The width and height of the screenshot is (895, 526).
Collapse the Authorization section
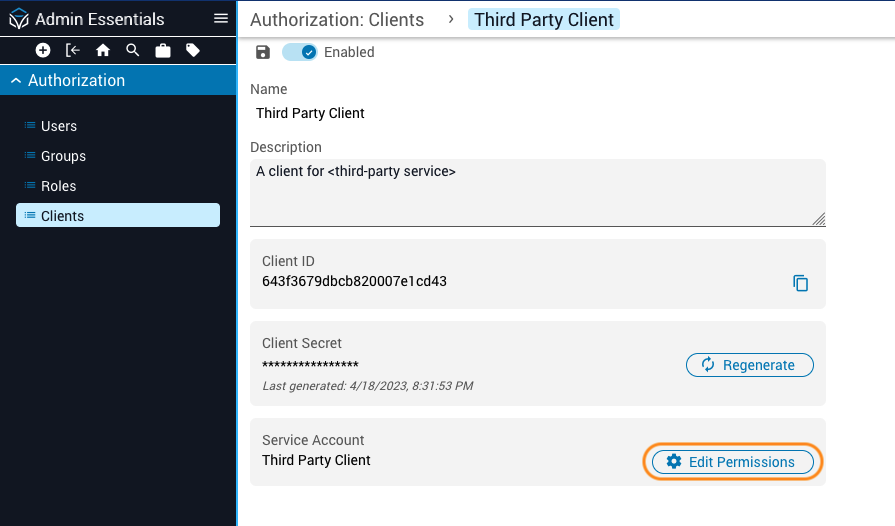[x=16, y=81]
